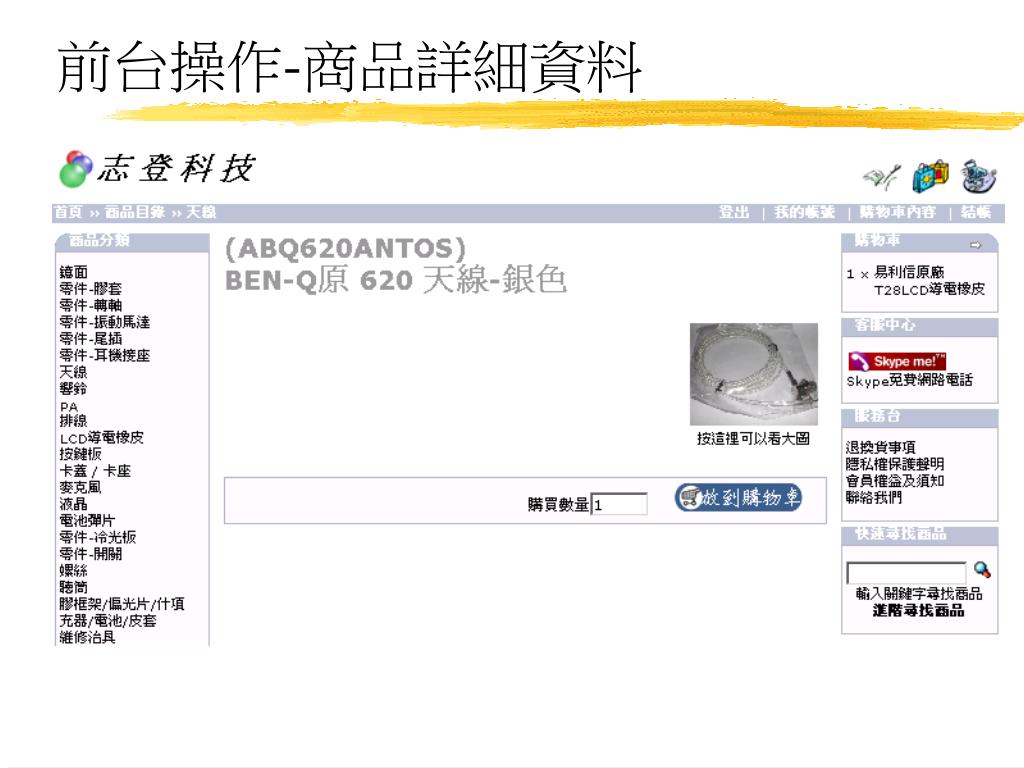1024x768 pixels.
Task: Click the Skype me! button image
Action: [897, 361]
